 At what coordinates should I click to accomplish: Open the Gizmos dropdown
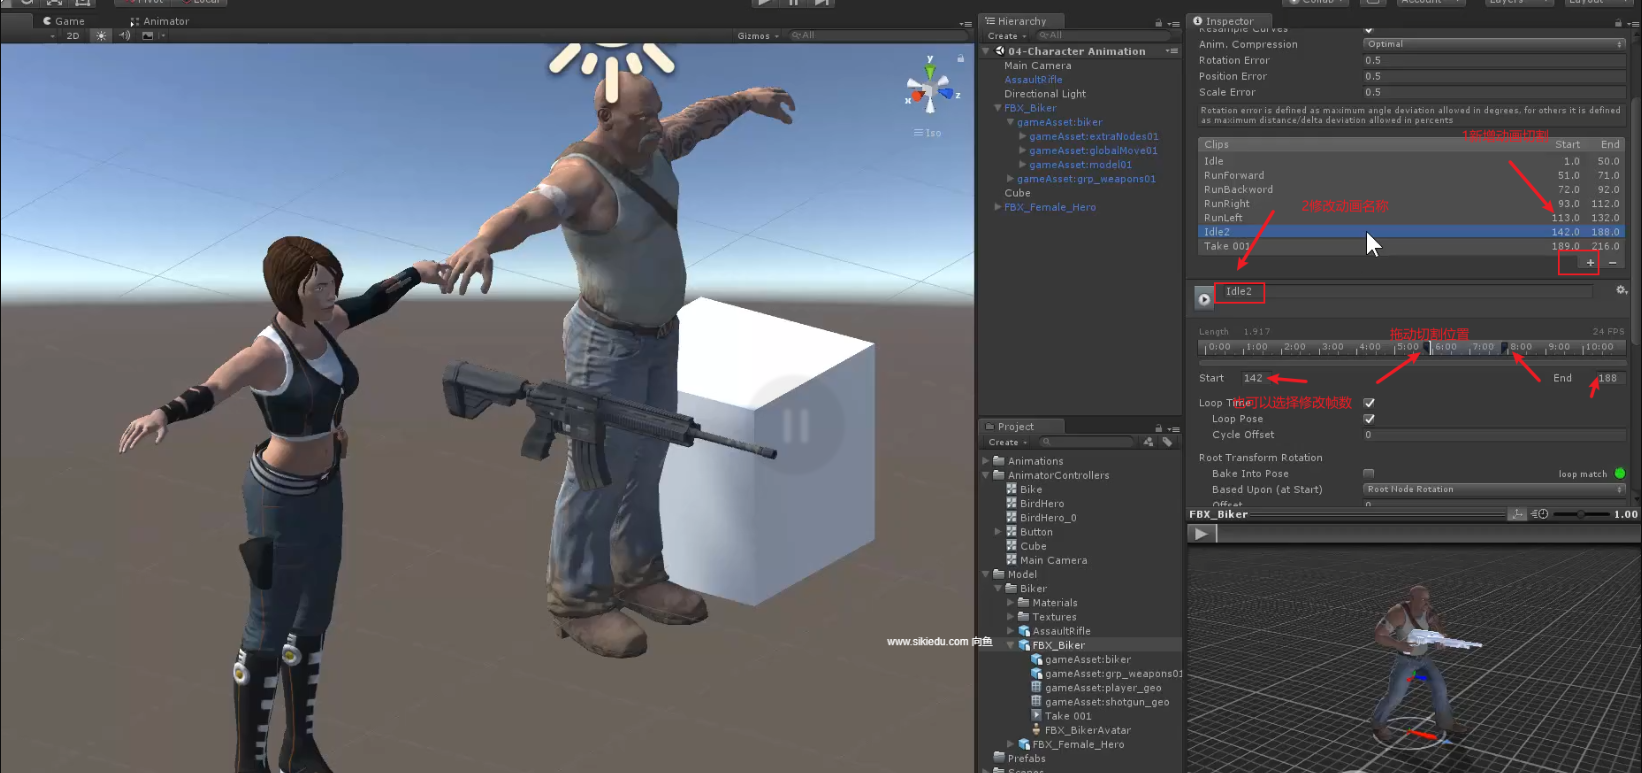758,36
